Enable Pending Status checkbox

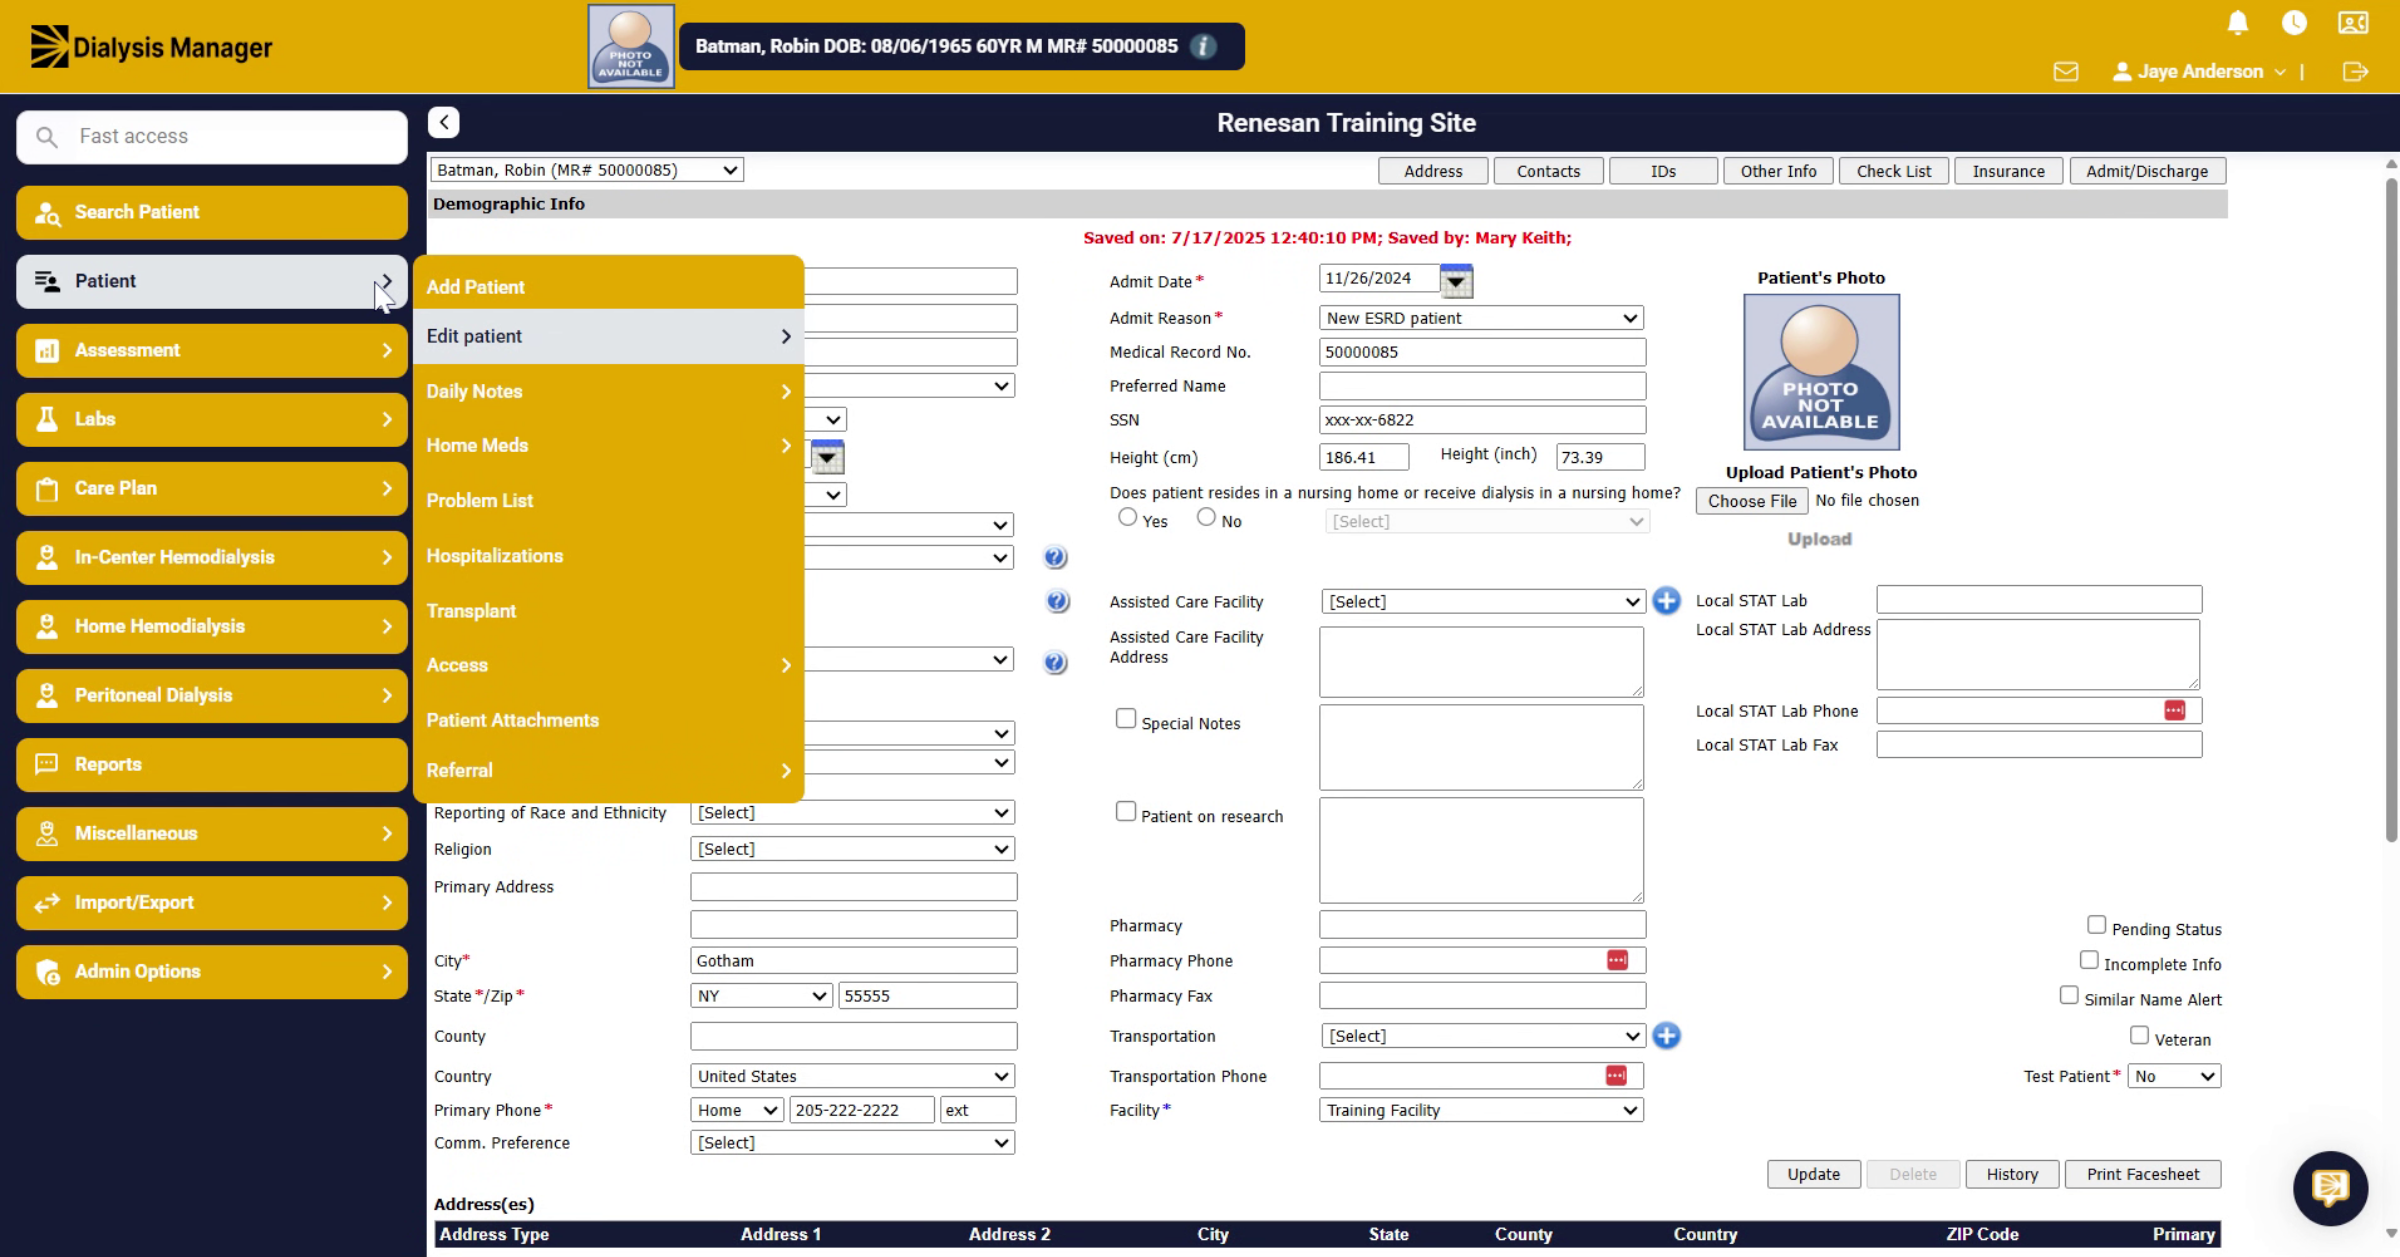point(2097,925)
